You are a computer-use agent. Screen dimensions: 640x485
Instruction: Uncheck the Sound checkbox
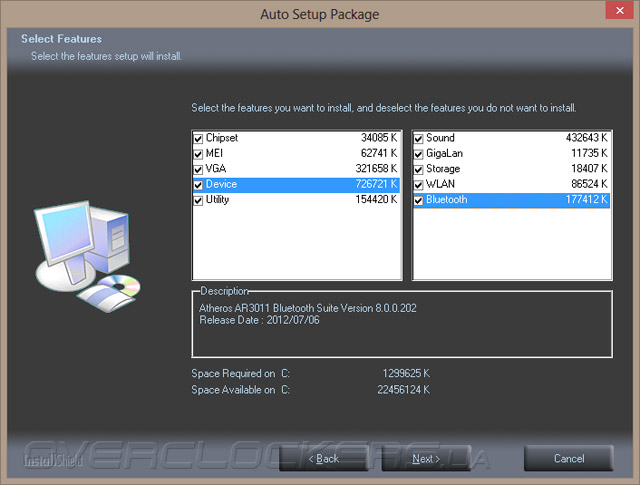418,139
